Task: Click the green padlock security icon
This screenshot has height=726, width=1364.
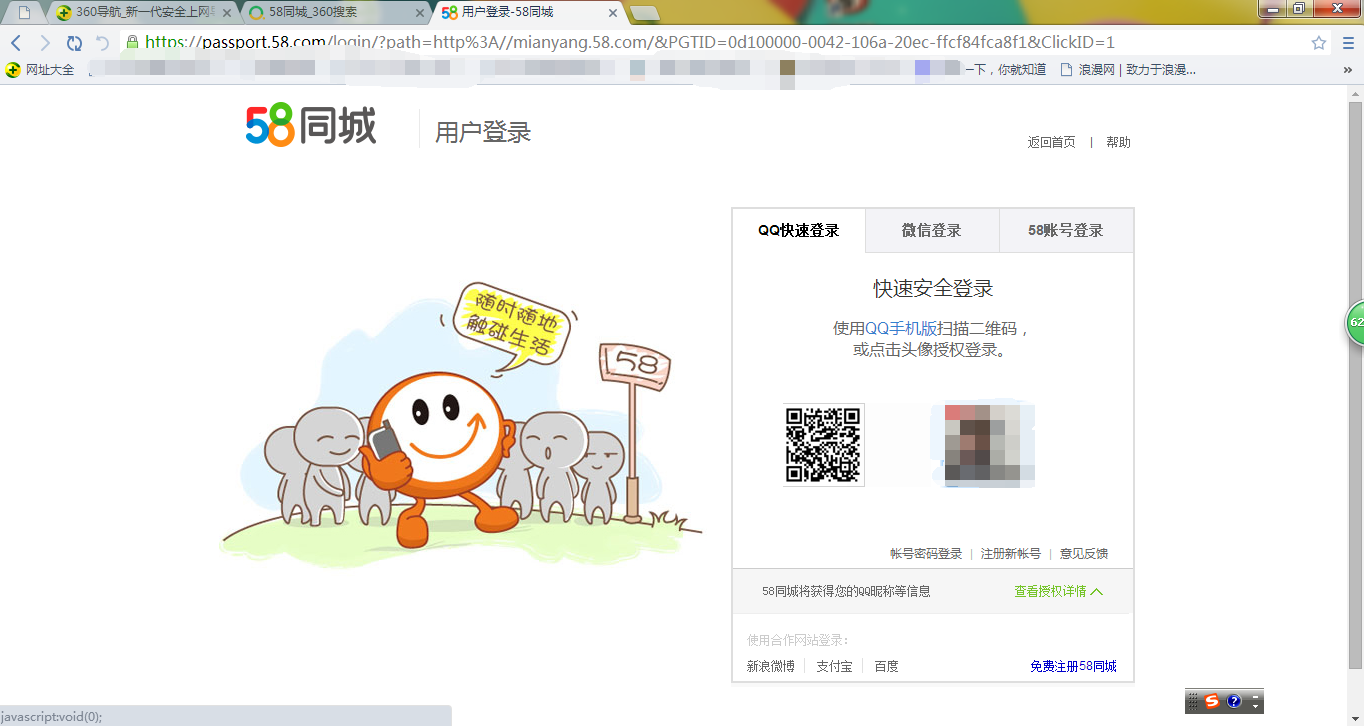Action: 132,42
